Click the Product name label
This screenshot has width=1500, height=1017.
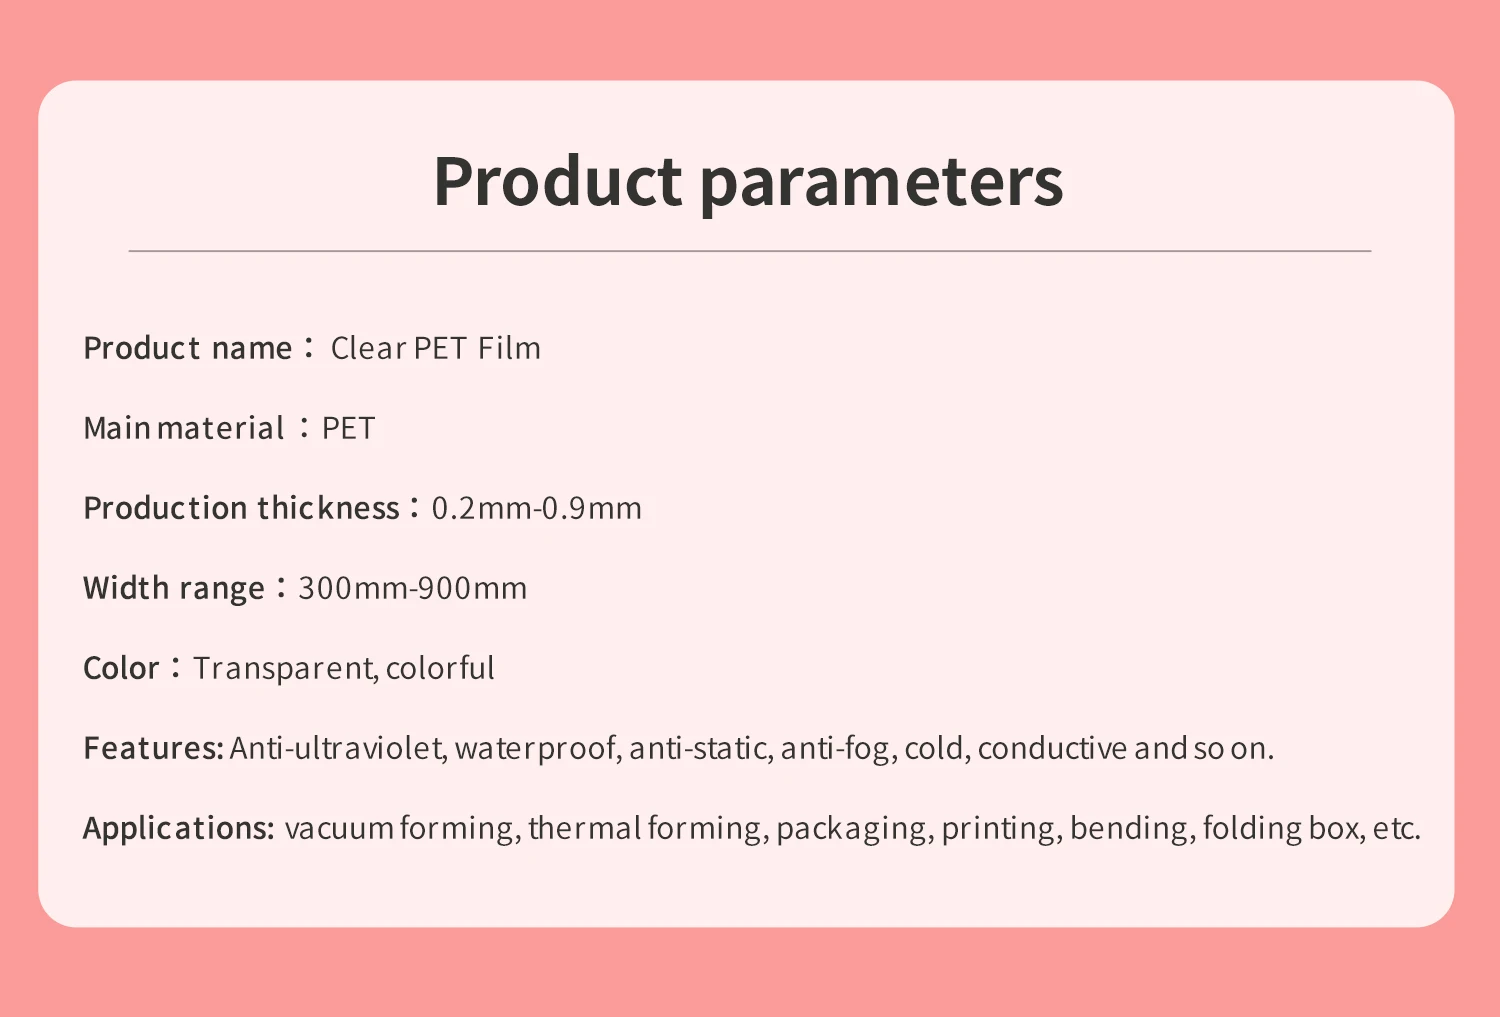point(188,348)
